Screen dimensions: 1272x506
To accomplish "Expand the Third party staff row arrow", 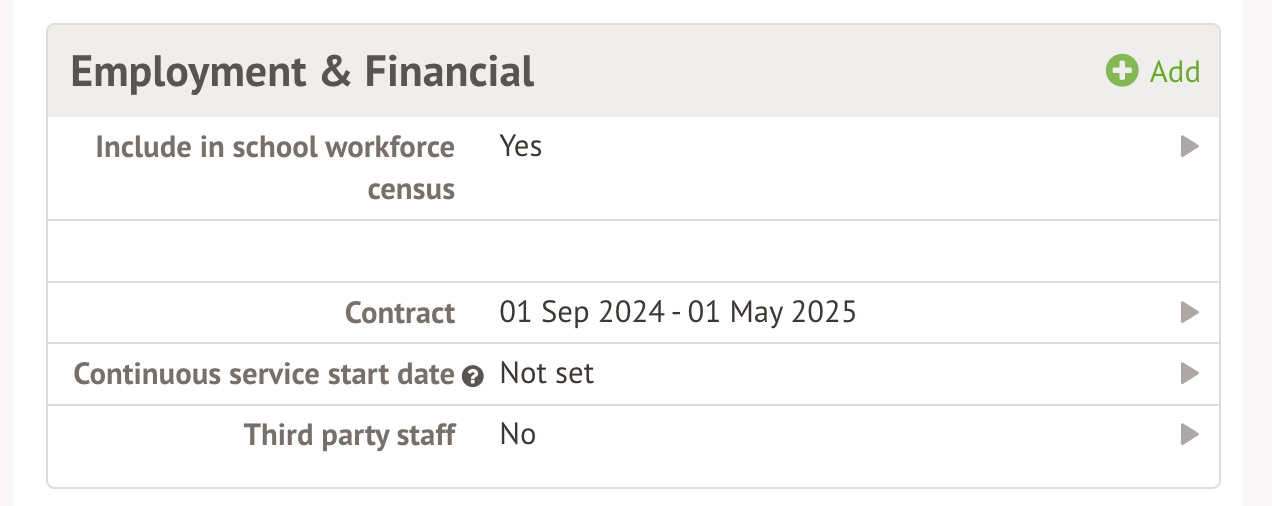I will pyautogui.click(x=1189, y=434).
